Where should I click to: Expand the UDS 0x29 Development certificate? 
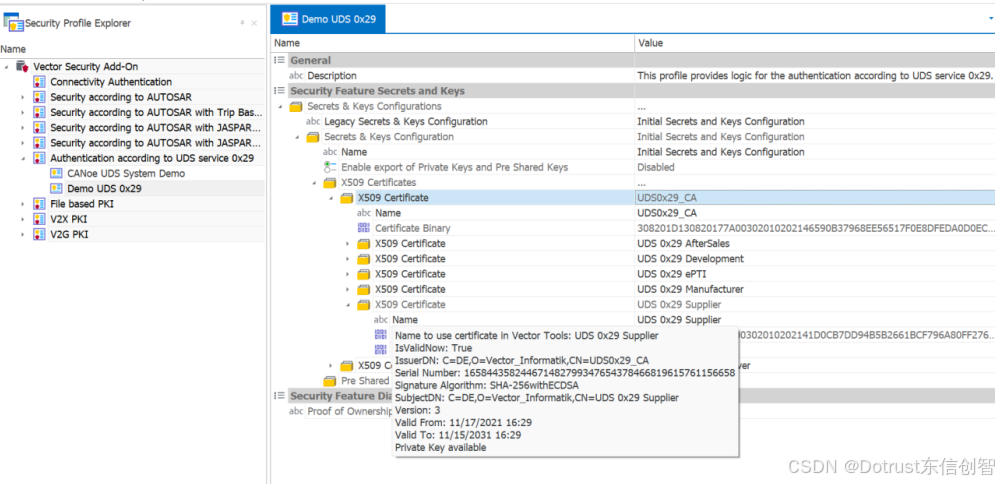point(347,259)
